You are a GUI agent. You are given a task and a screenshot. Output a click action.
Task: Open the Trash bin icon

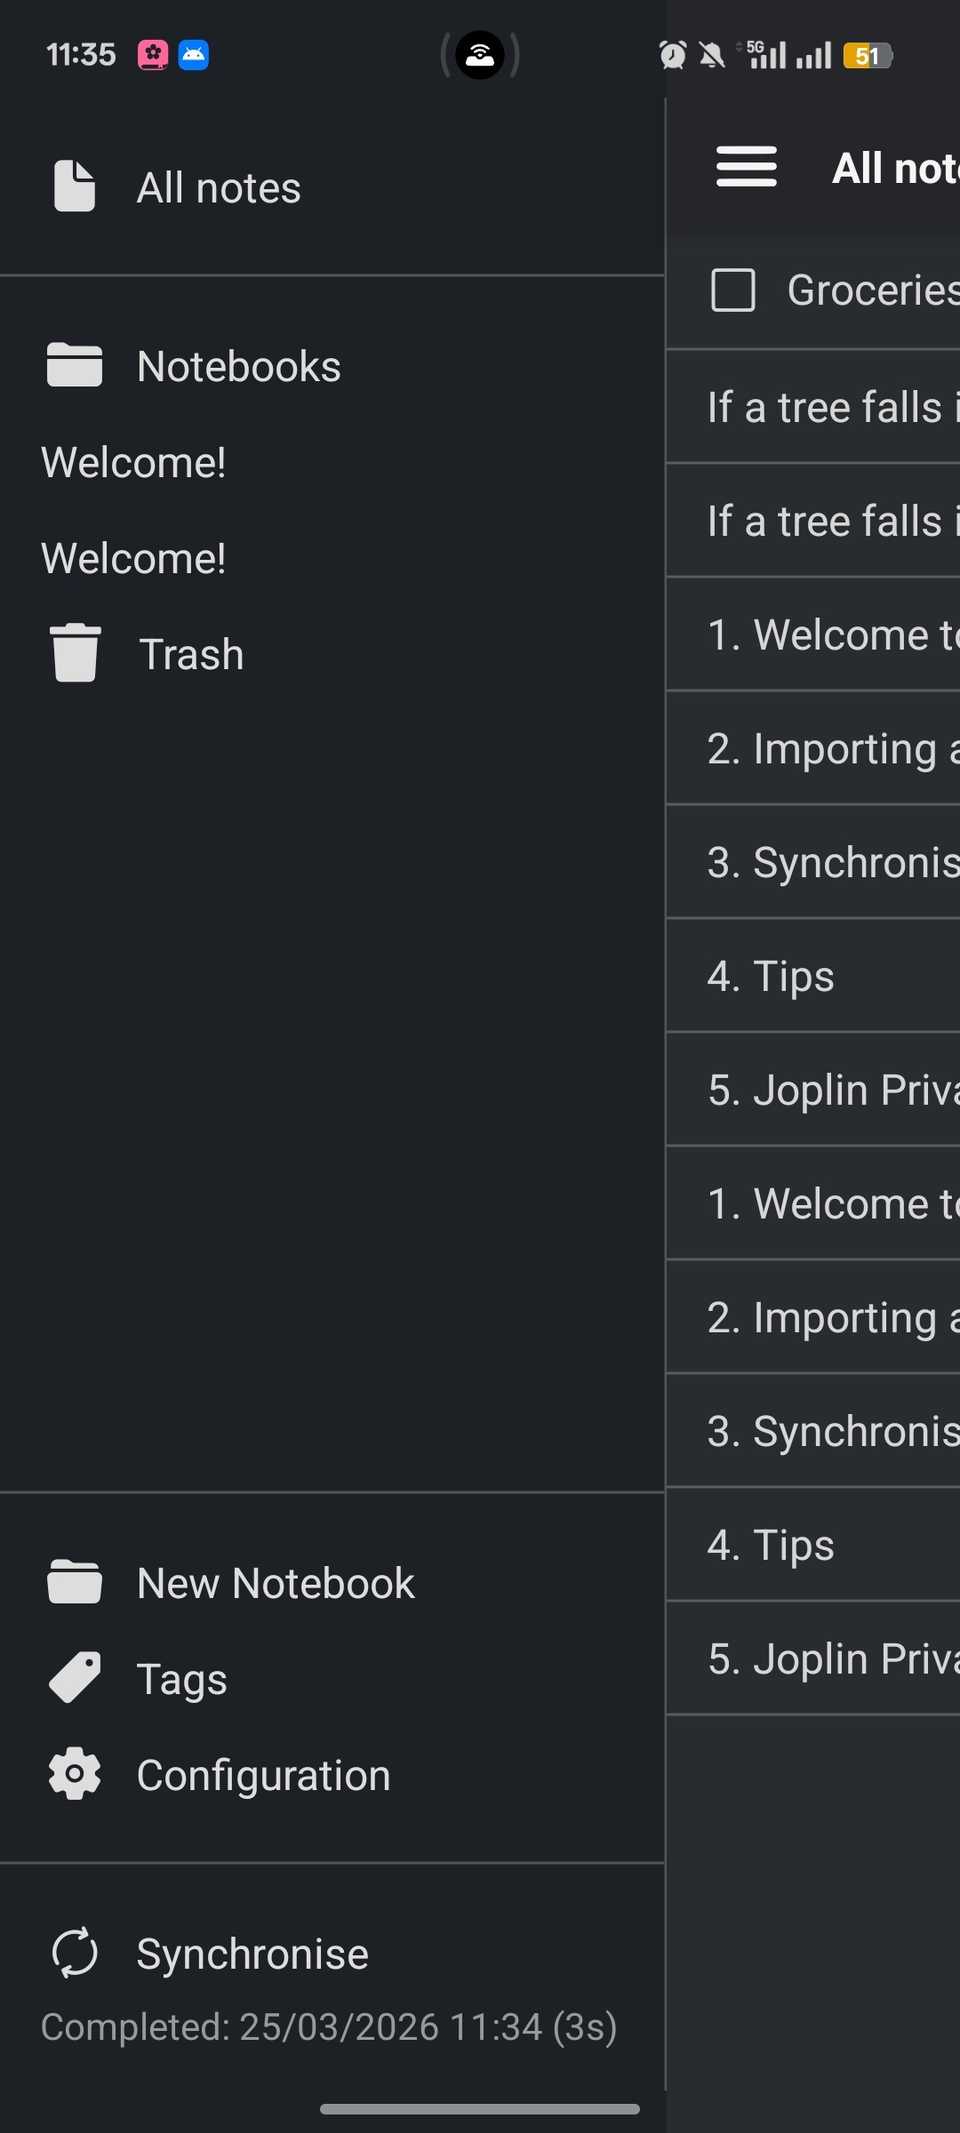[75, 653]
